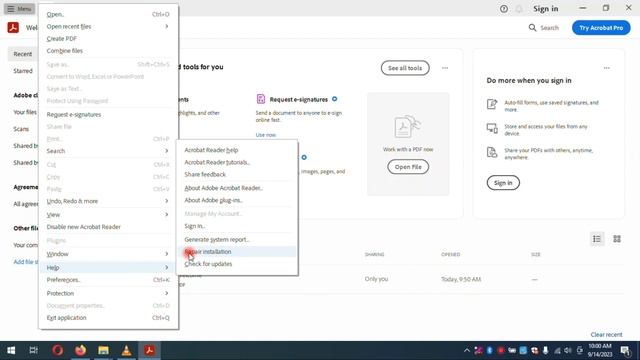Click the Request e-signatures icon
This screenshot has height=360, width=640.
[x=260, y=99]
